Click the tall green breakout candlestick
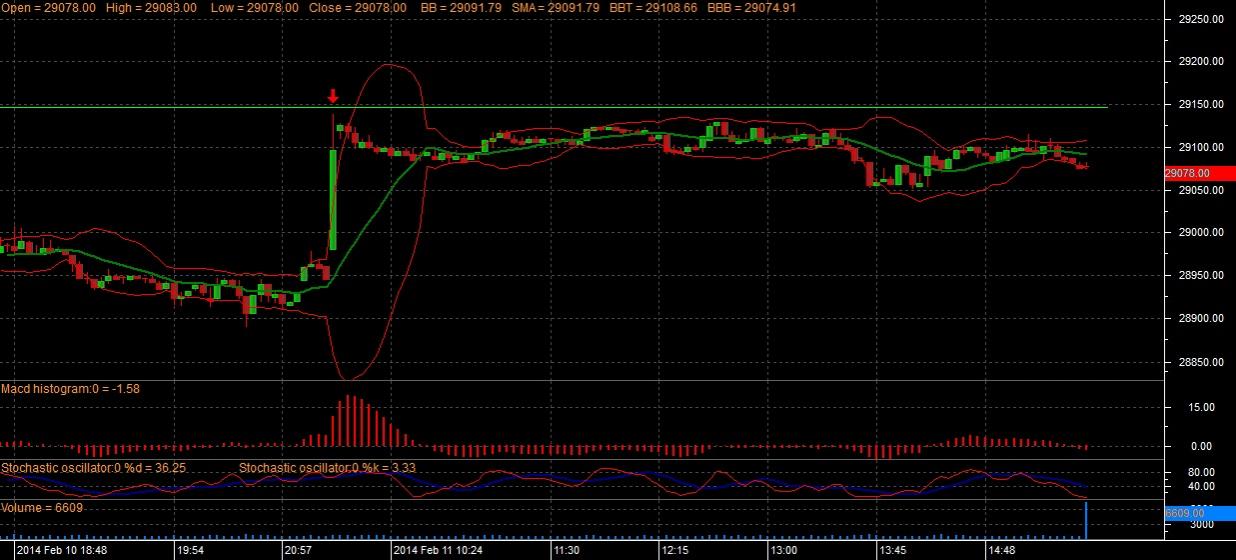This screenshot has height=560, width=1236. tap(333, 199)
